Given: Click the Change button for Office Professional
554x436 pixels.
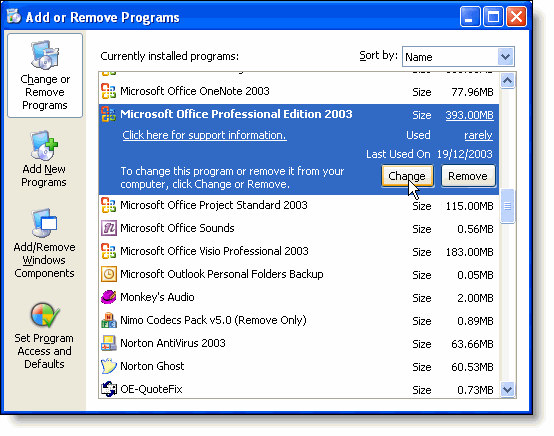Looking at the screenshot, I should tap(407, 176).
